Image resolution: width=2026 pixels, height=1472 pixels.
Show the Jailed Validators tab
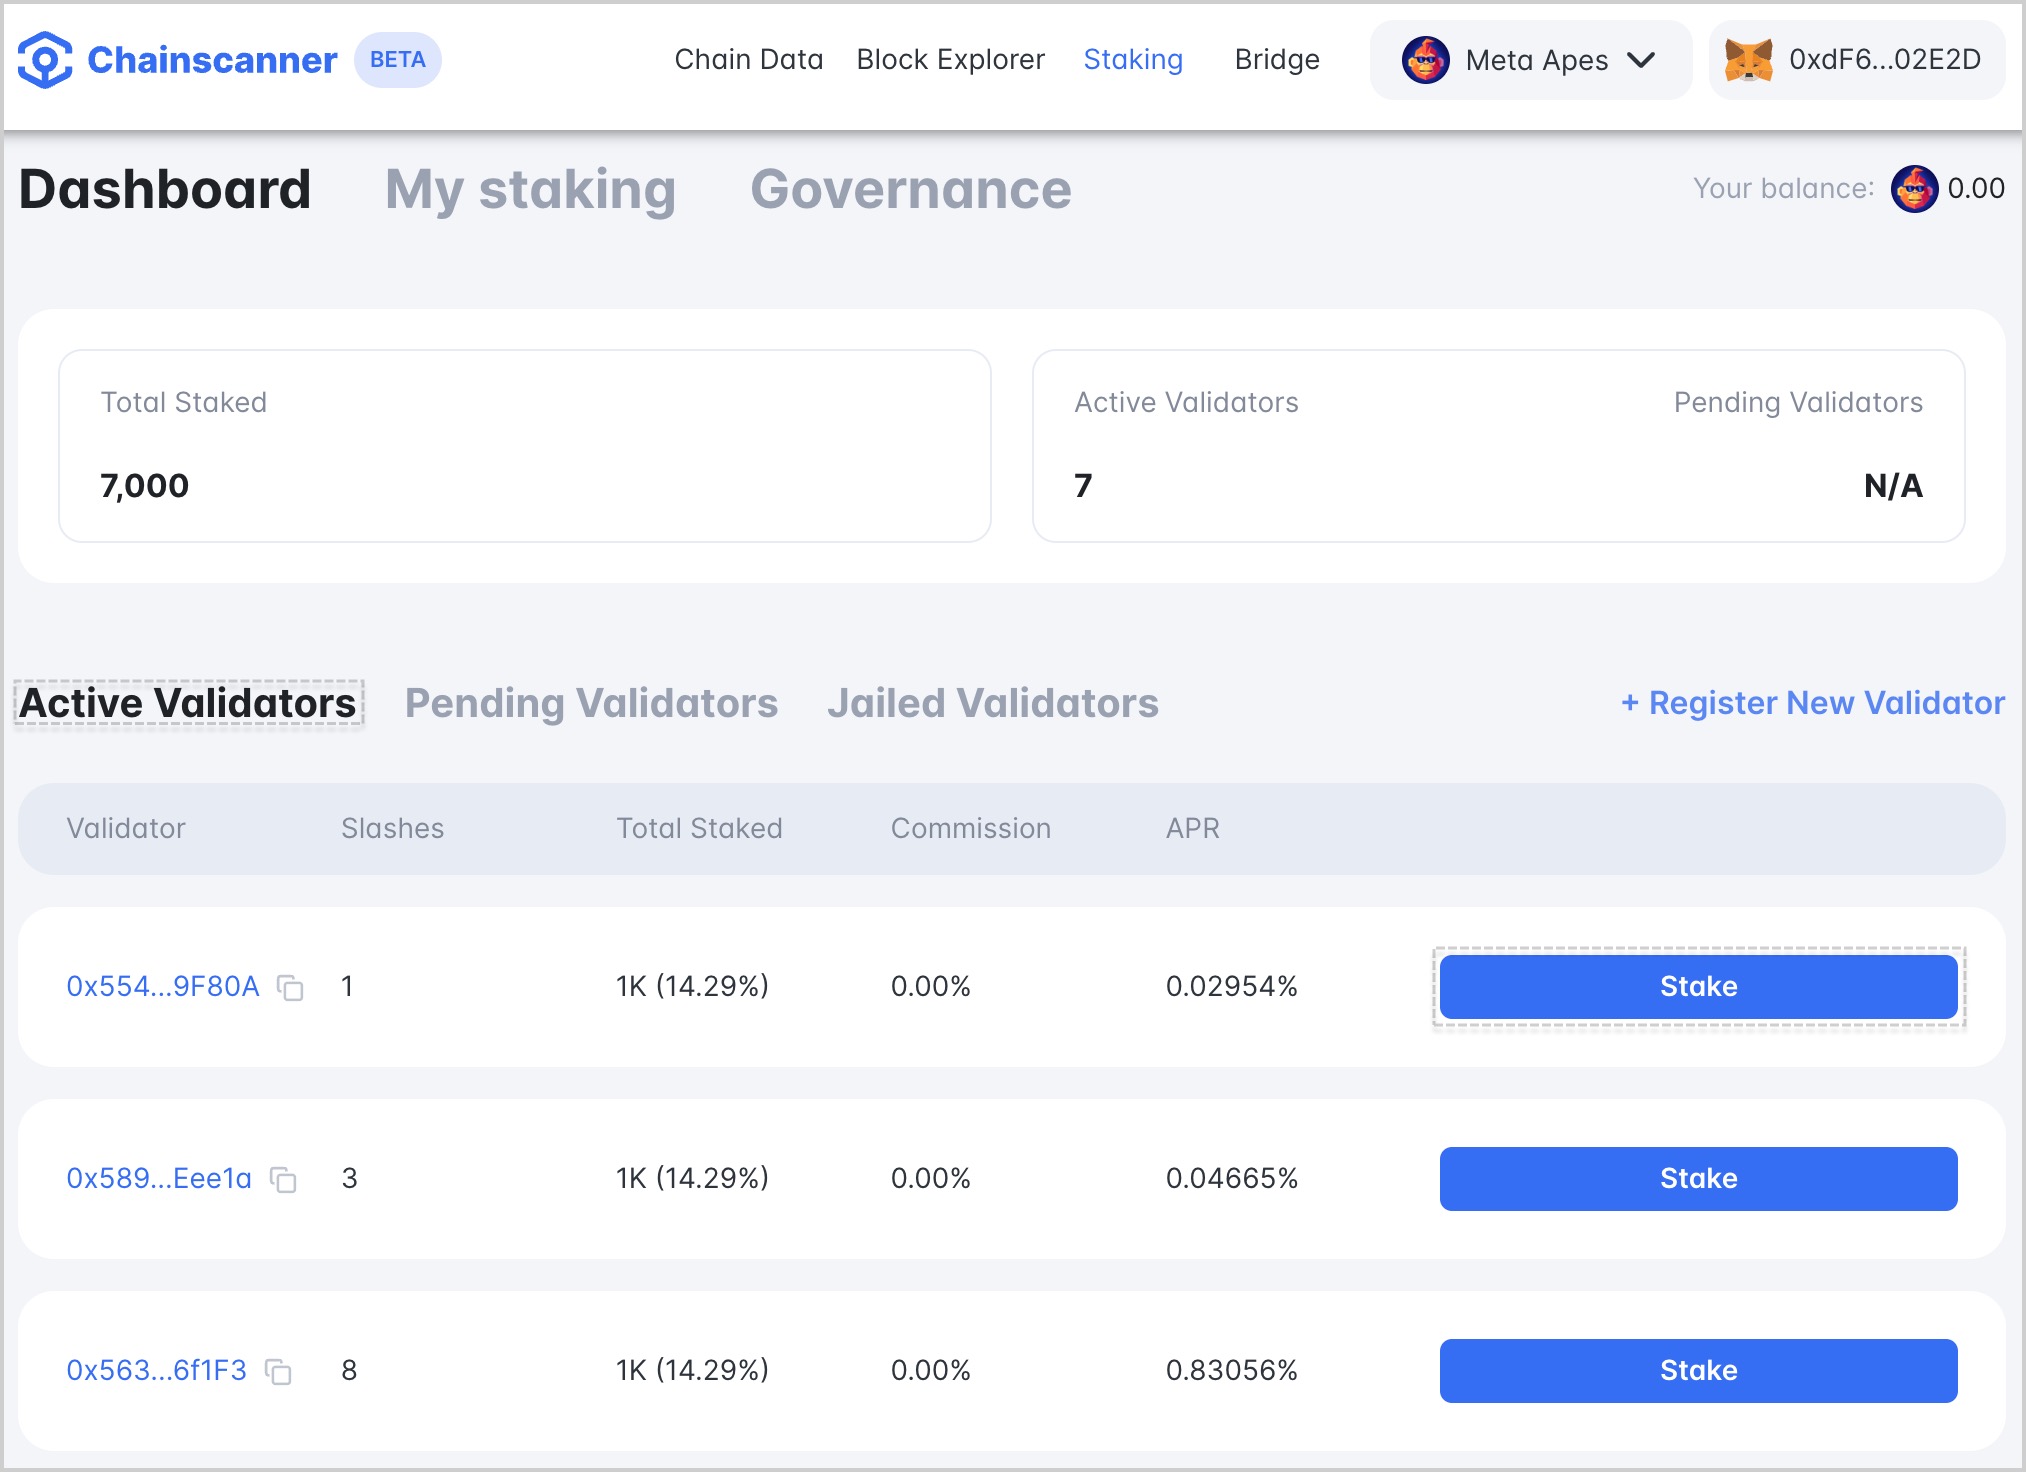coord(993,703)
